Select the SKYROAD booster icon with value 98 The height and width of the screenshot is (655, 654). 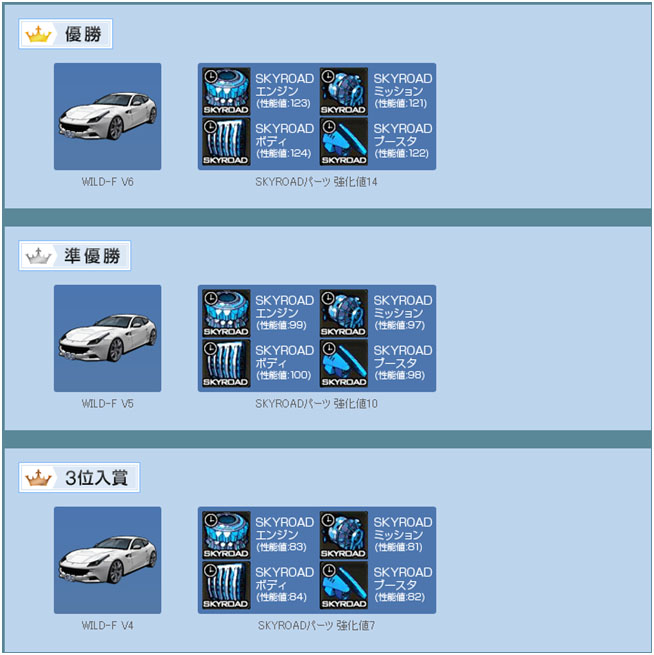tap(344, 363)
